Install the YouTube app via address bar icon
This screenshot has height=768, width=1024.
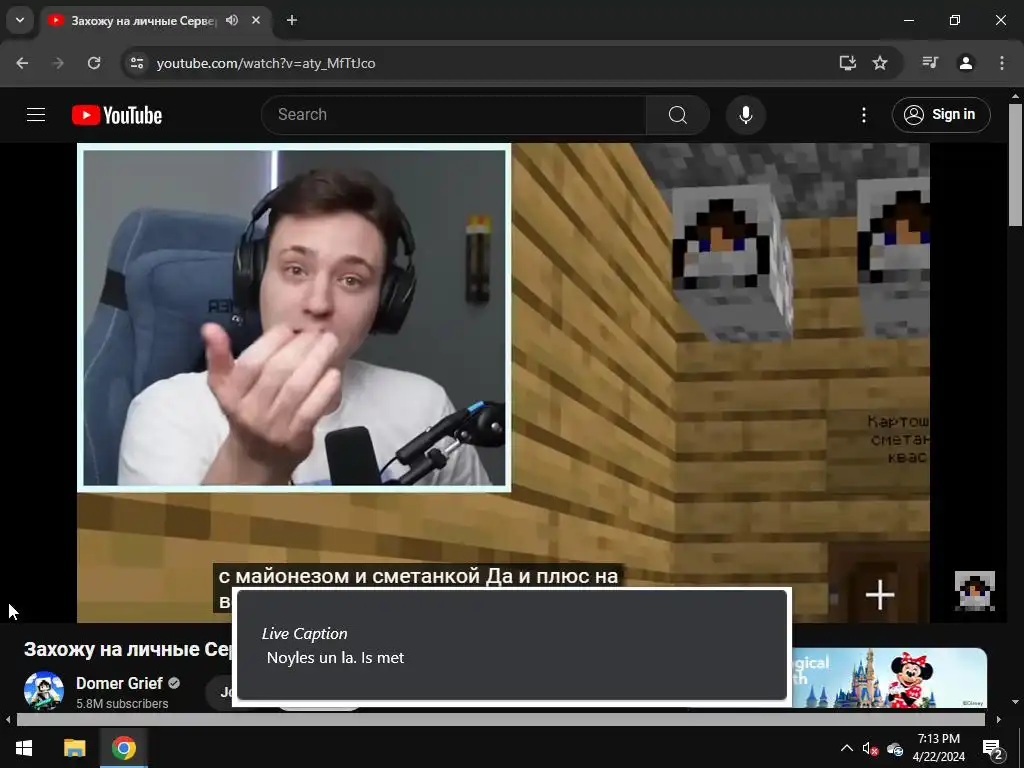click(x=848, y=63)
